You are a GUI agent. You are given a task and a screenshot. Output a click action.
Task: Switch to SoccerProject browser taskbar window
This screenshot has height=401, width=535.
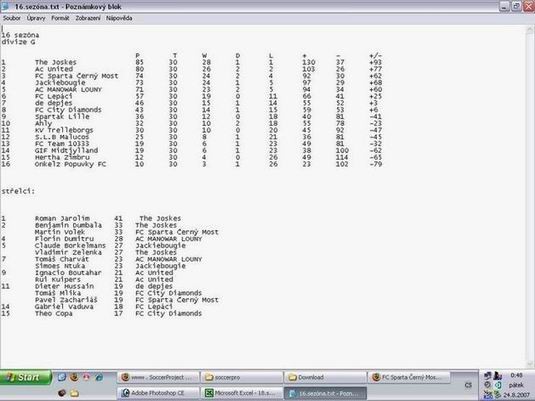(158, 377)
